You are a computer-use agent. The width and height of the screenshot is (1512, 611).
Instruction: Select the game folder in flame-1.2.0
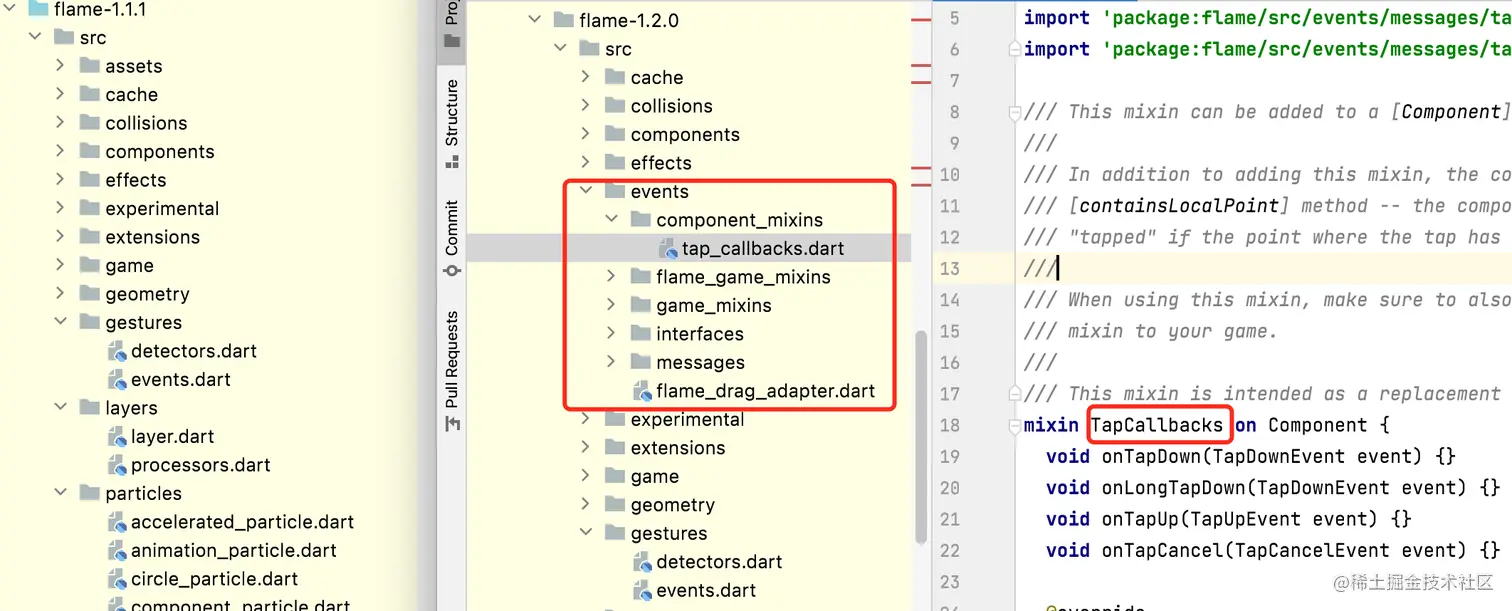click(655, 477)
